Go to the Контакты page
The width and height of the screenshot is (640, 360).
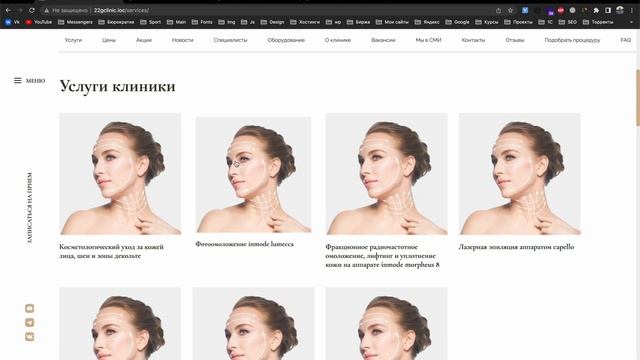(473, 40)
